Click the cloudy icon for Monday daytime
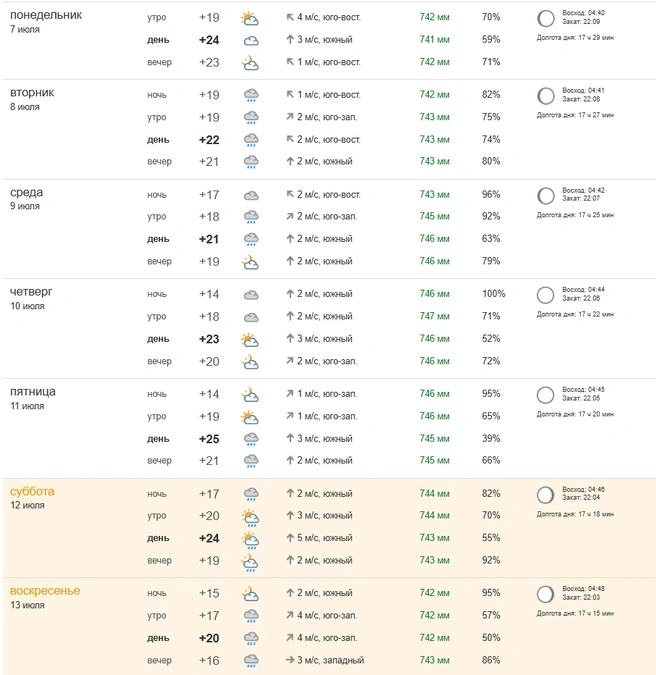656x675 pixels. pyautogui.click(x=251, y=41)
